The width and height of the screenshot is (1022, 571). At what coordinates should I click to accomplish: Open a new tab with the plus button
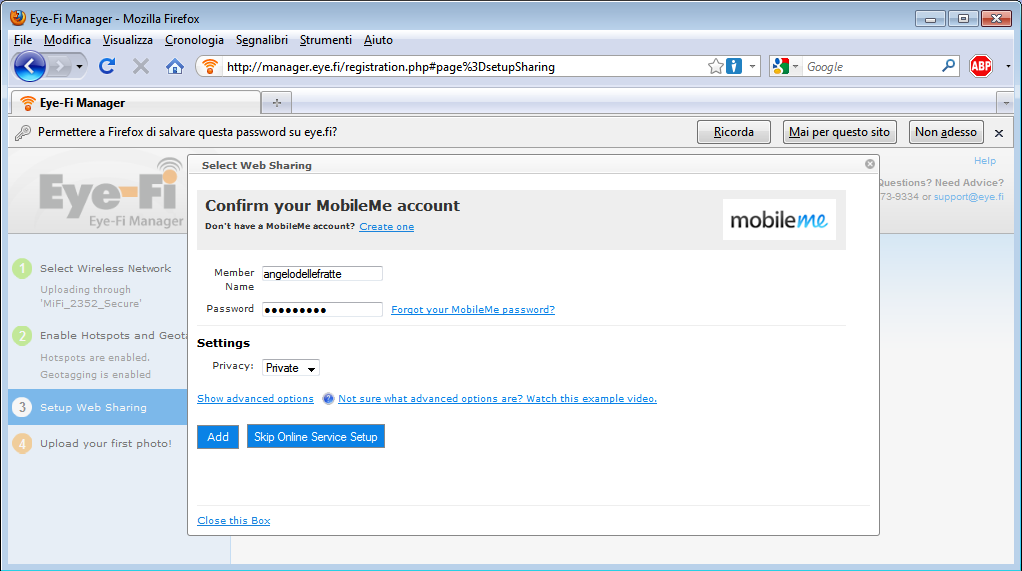point(276,102)
